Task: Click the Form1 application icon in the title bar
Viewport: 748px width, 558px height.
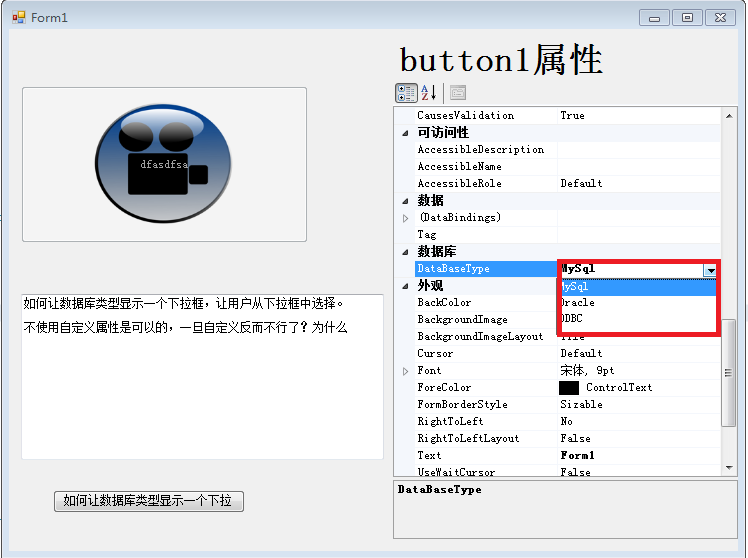Action: (x=19, y=18)
